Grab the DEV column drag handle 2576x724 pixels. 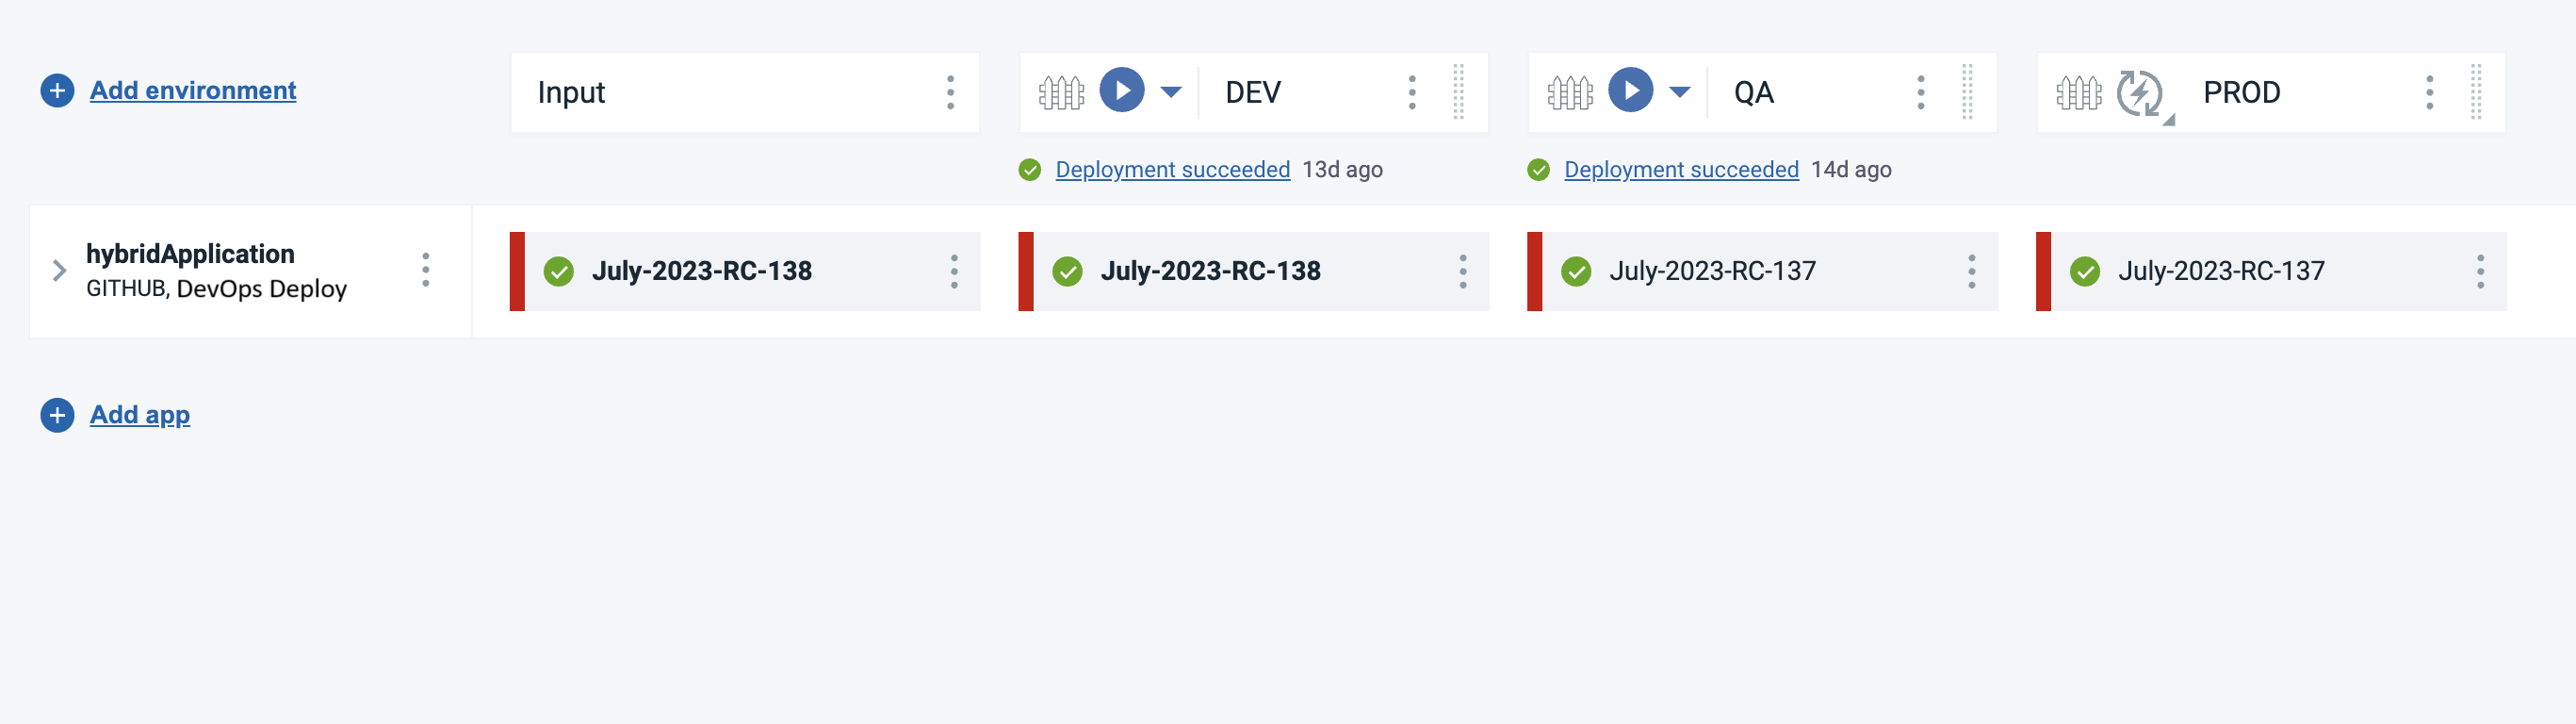coord(1459,93)
